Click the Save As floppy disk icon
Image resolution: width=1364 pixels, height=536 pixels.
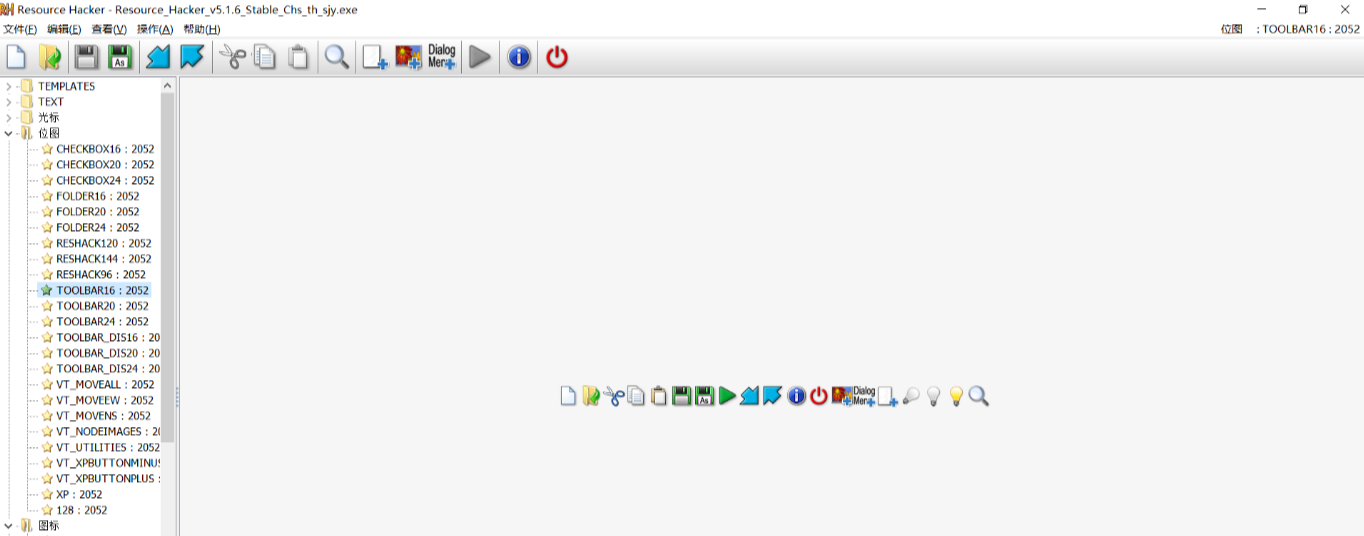(120, 57)
